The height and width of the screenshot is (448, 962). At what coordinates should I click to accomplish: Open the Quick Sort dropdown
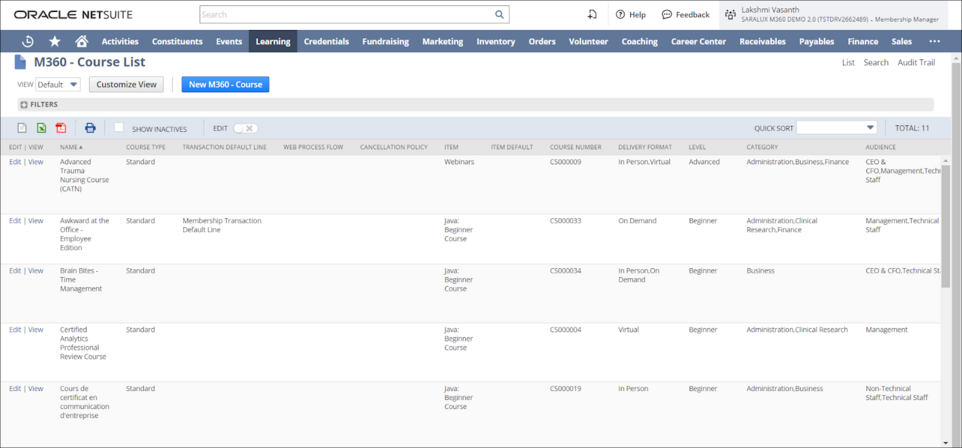pos(836,128)
